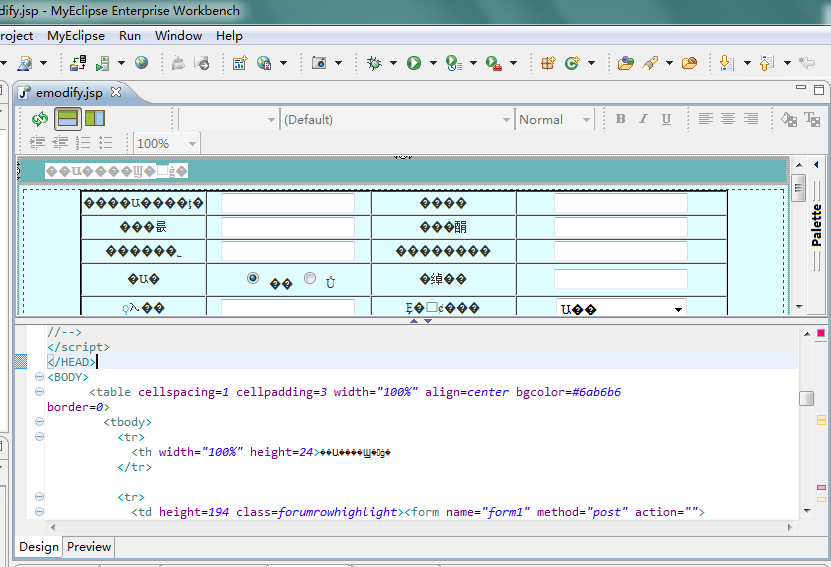Click the first text input field in form
Viewport: 831px width, 567px height.
coord(288,203)
